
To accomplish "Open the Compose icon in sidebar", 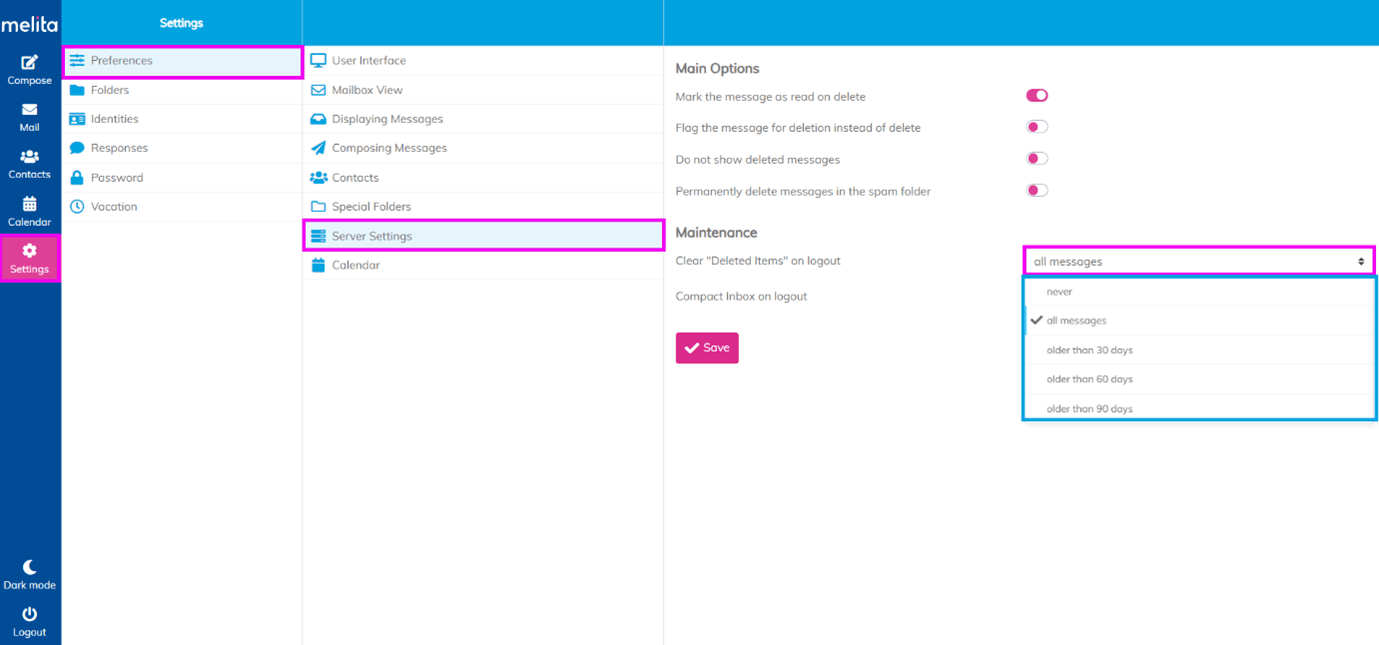I will click(29, 69).
